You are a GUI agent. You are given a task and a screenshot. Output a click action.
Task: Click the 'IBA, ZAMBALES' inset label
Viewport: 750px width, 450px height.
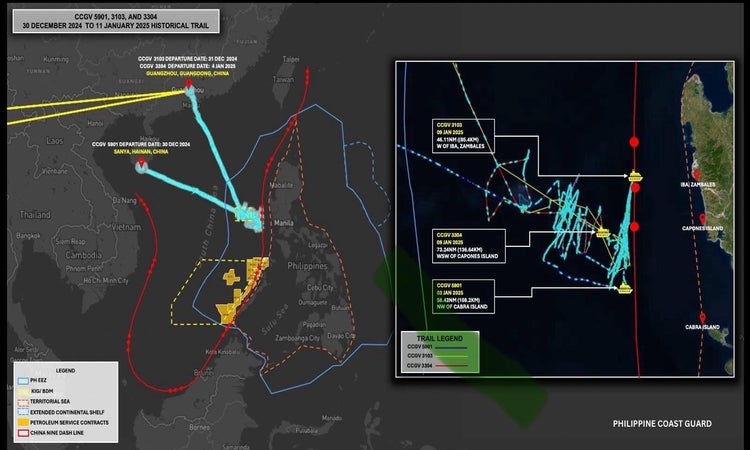point(698,185)
